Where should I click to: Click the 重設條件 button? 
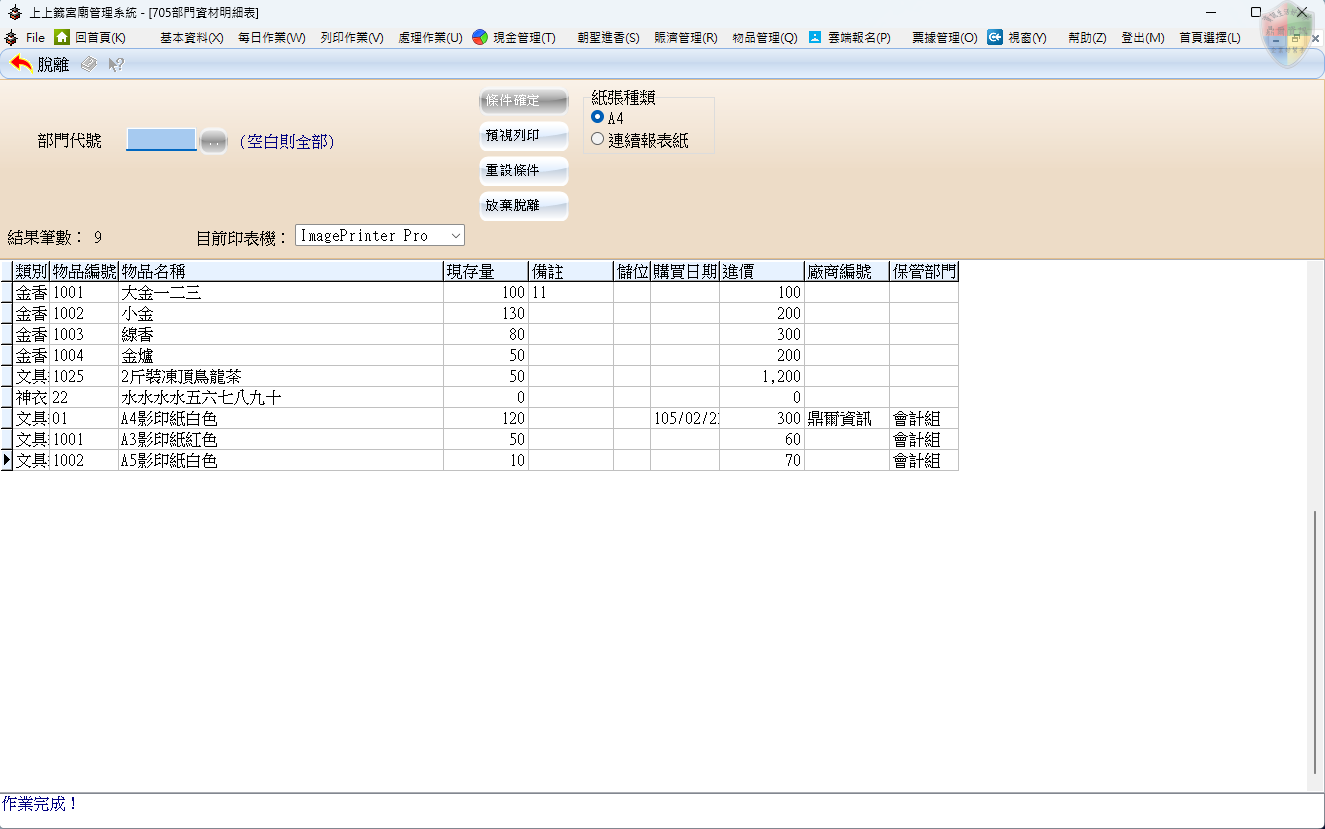pyautogui.click(x=524, y=171)
